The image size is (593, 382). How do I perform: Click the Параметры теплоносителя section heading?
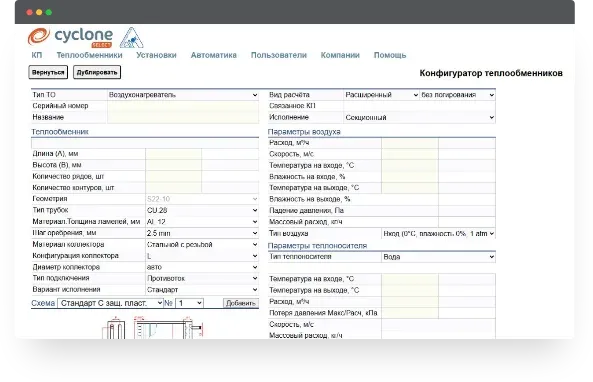tap(317, 246)
